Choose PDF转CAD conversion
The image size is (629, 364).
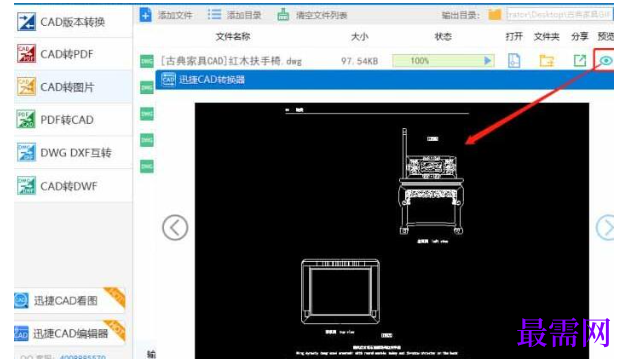coord(73,120)
